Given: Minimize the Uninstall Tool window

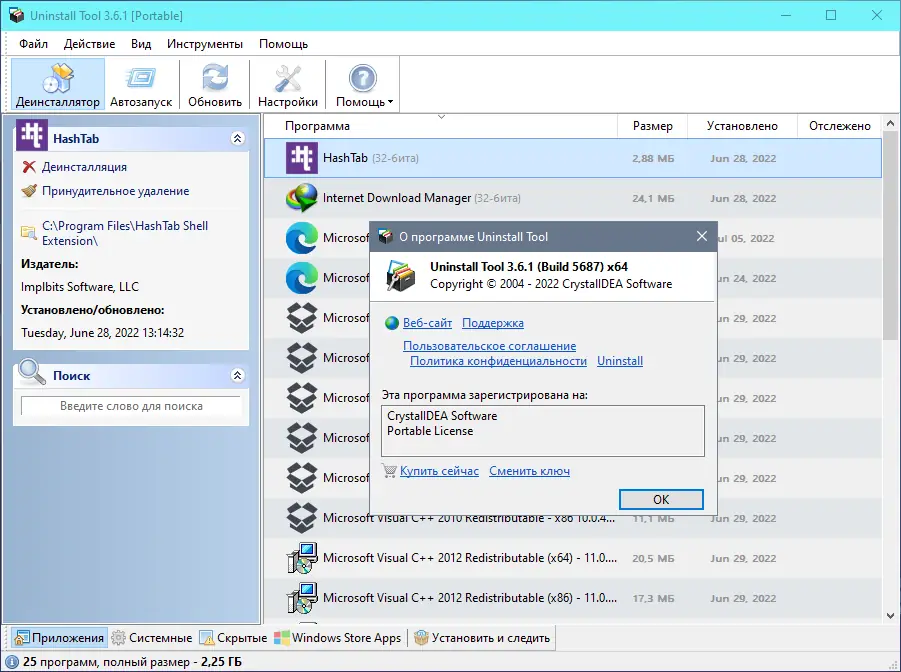Looking at the screenshot, I should (786, 16).
